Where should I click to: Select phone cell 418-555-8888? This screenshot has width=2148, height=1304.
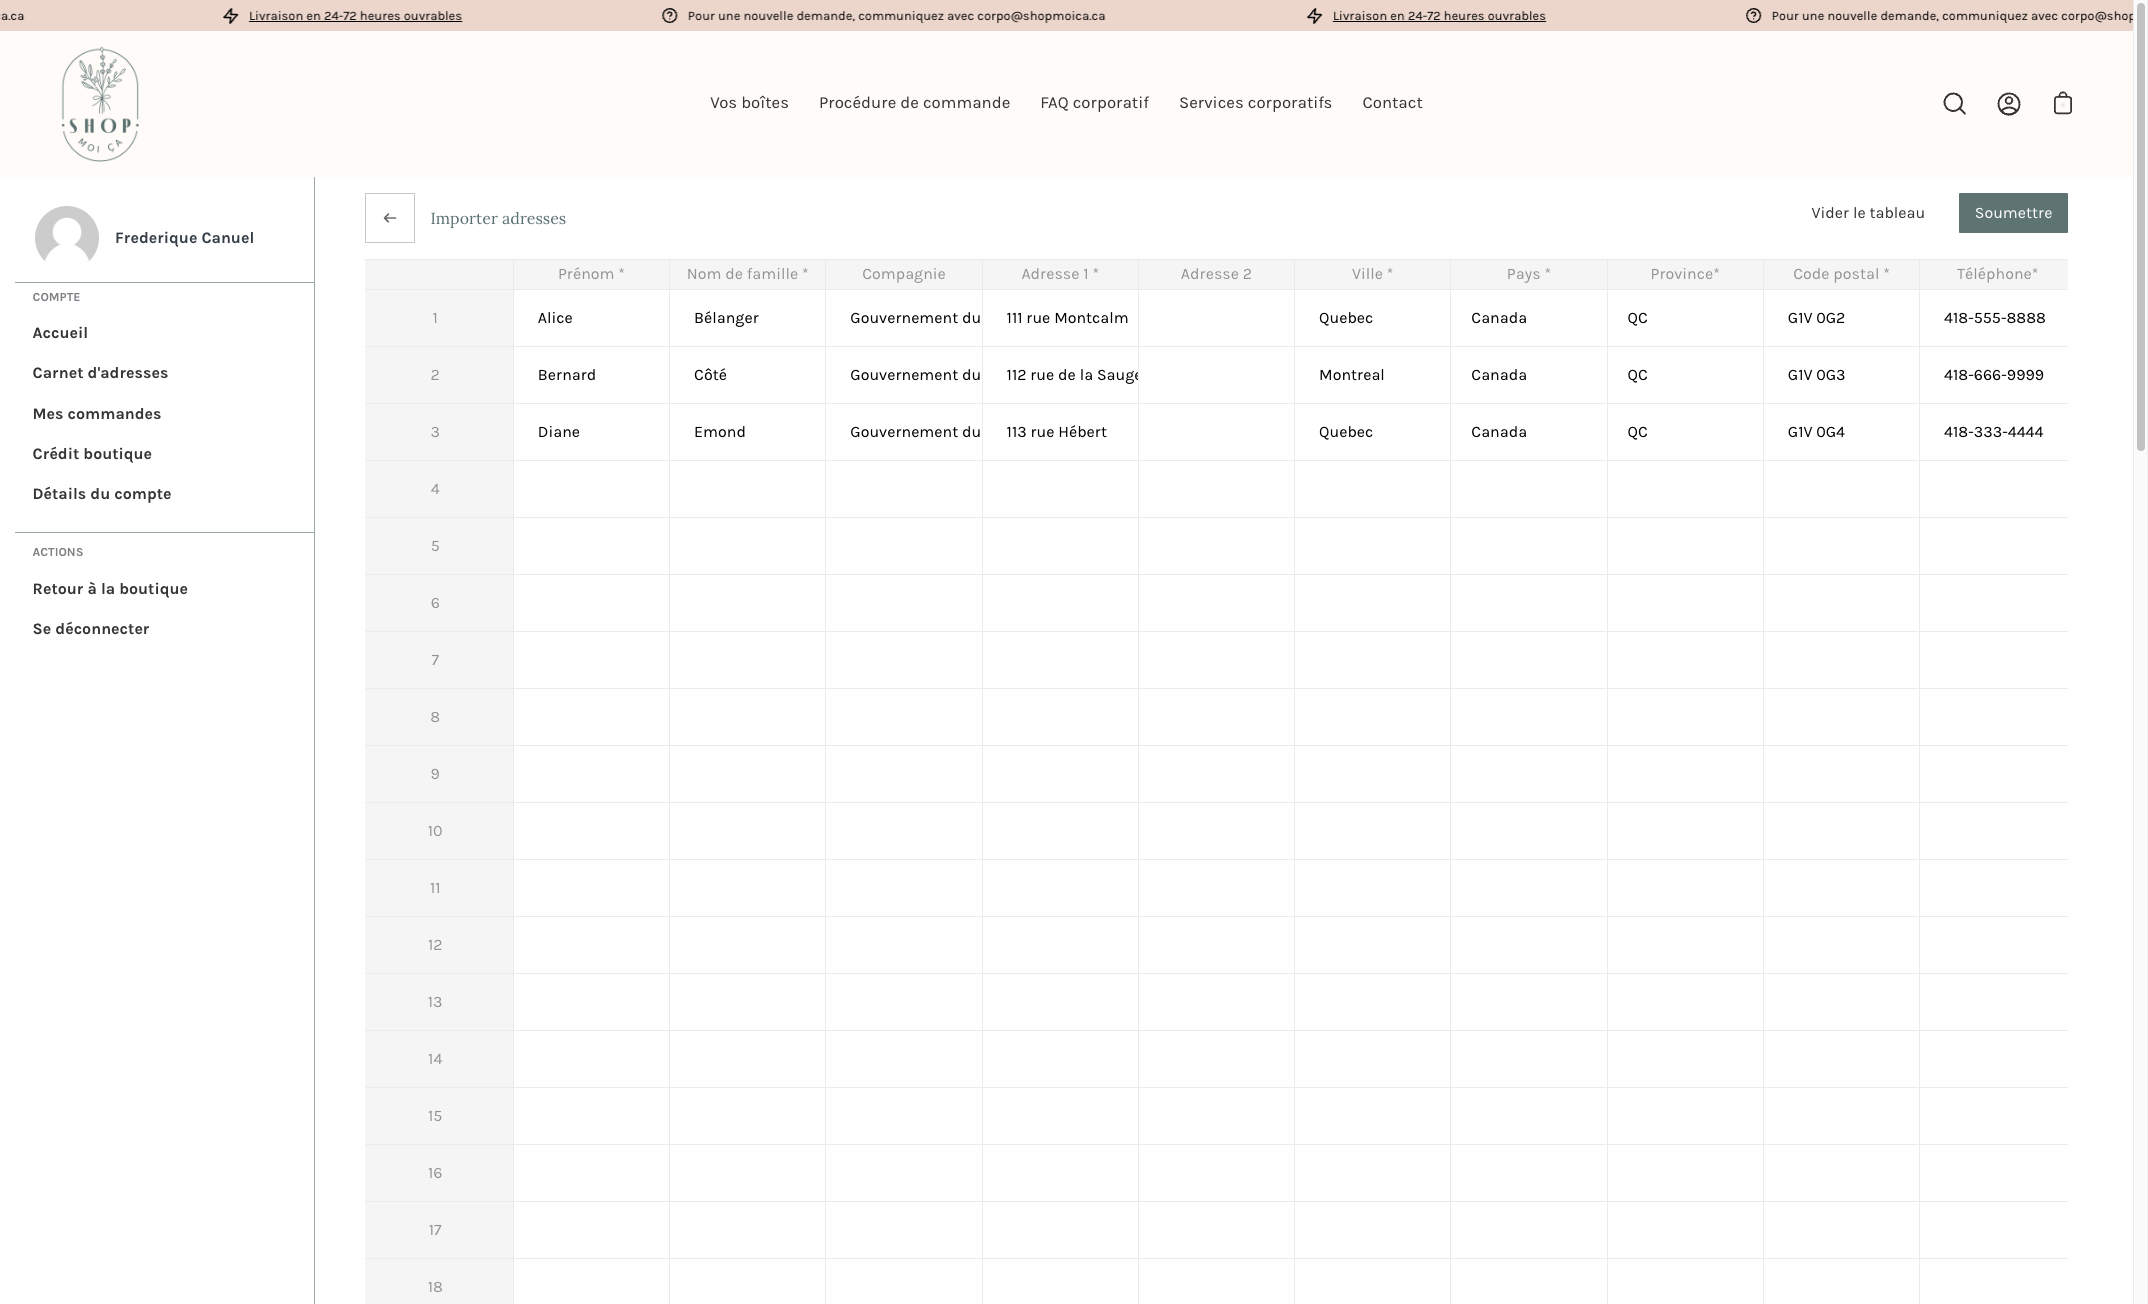1994,318
